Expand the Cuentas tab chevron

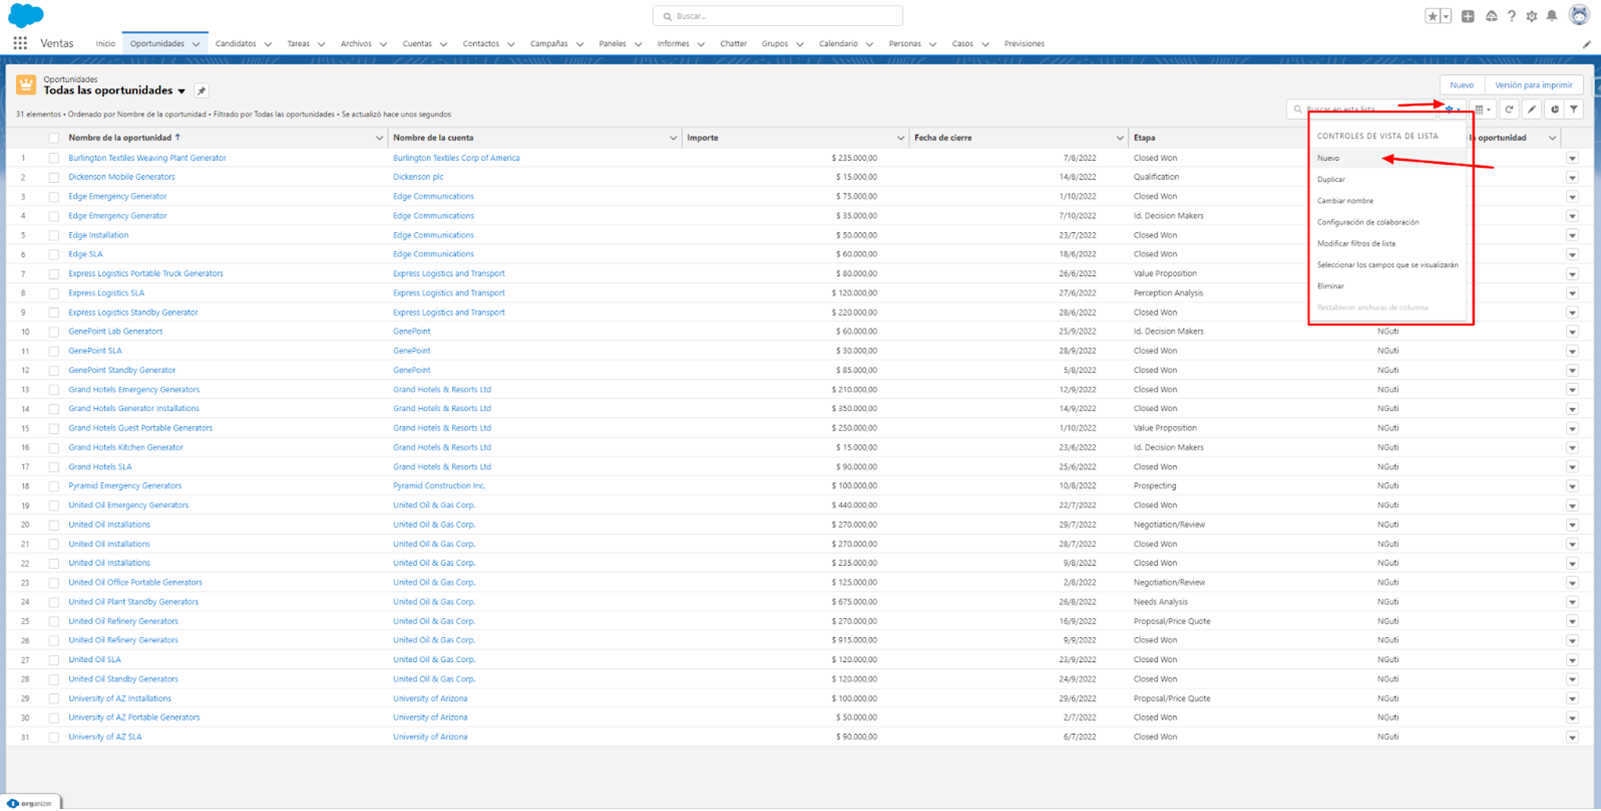[x=443, y=44]
